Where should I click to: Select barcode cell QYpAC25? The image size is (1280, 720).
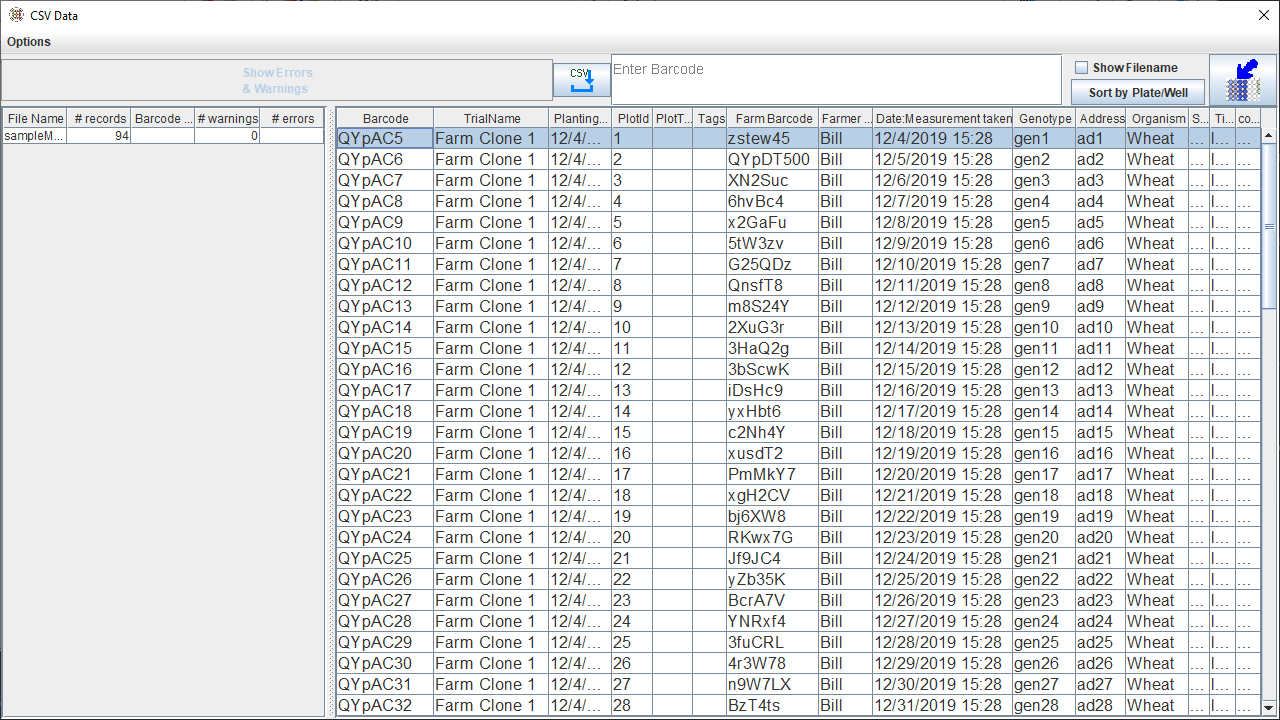pyautogui.click(x=385, y=558)
